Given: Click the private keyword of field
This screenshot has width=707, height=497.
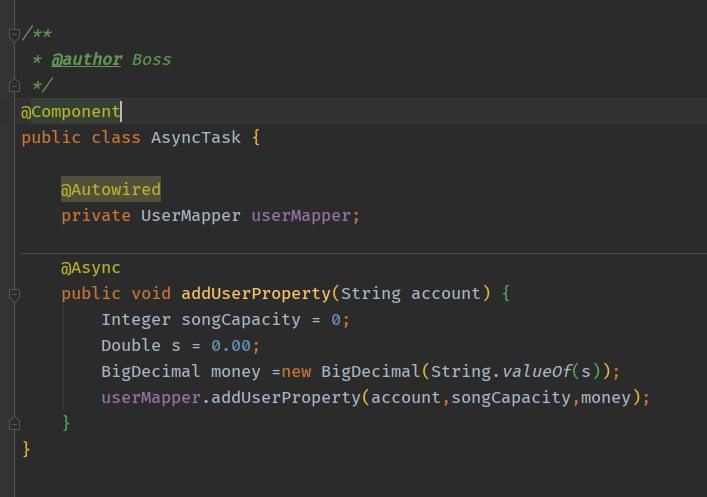Looking at the screenshot, I should pos(96,216).
